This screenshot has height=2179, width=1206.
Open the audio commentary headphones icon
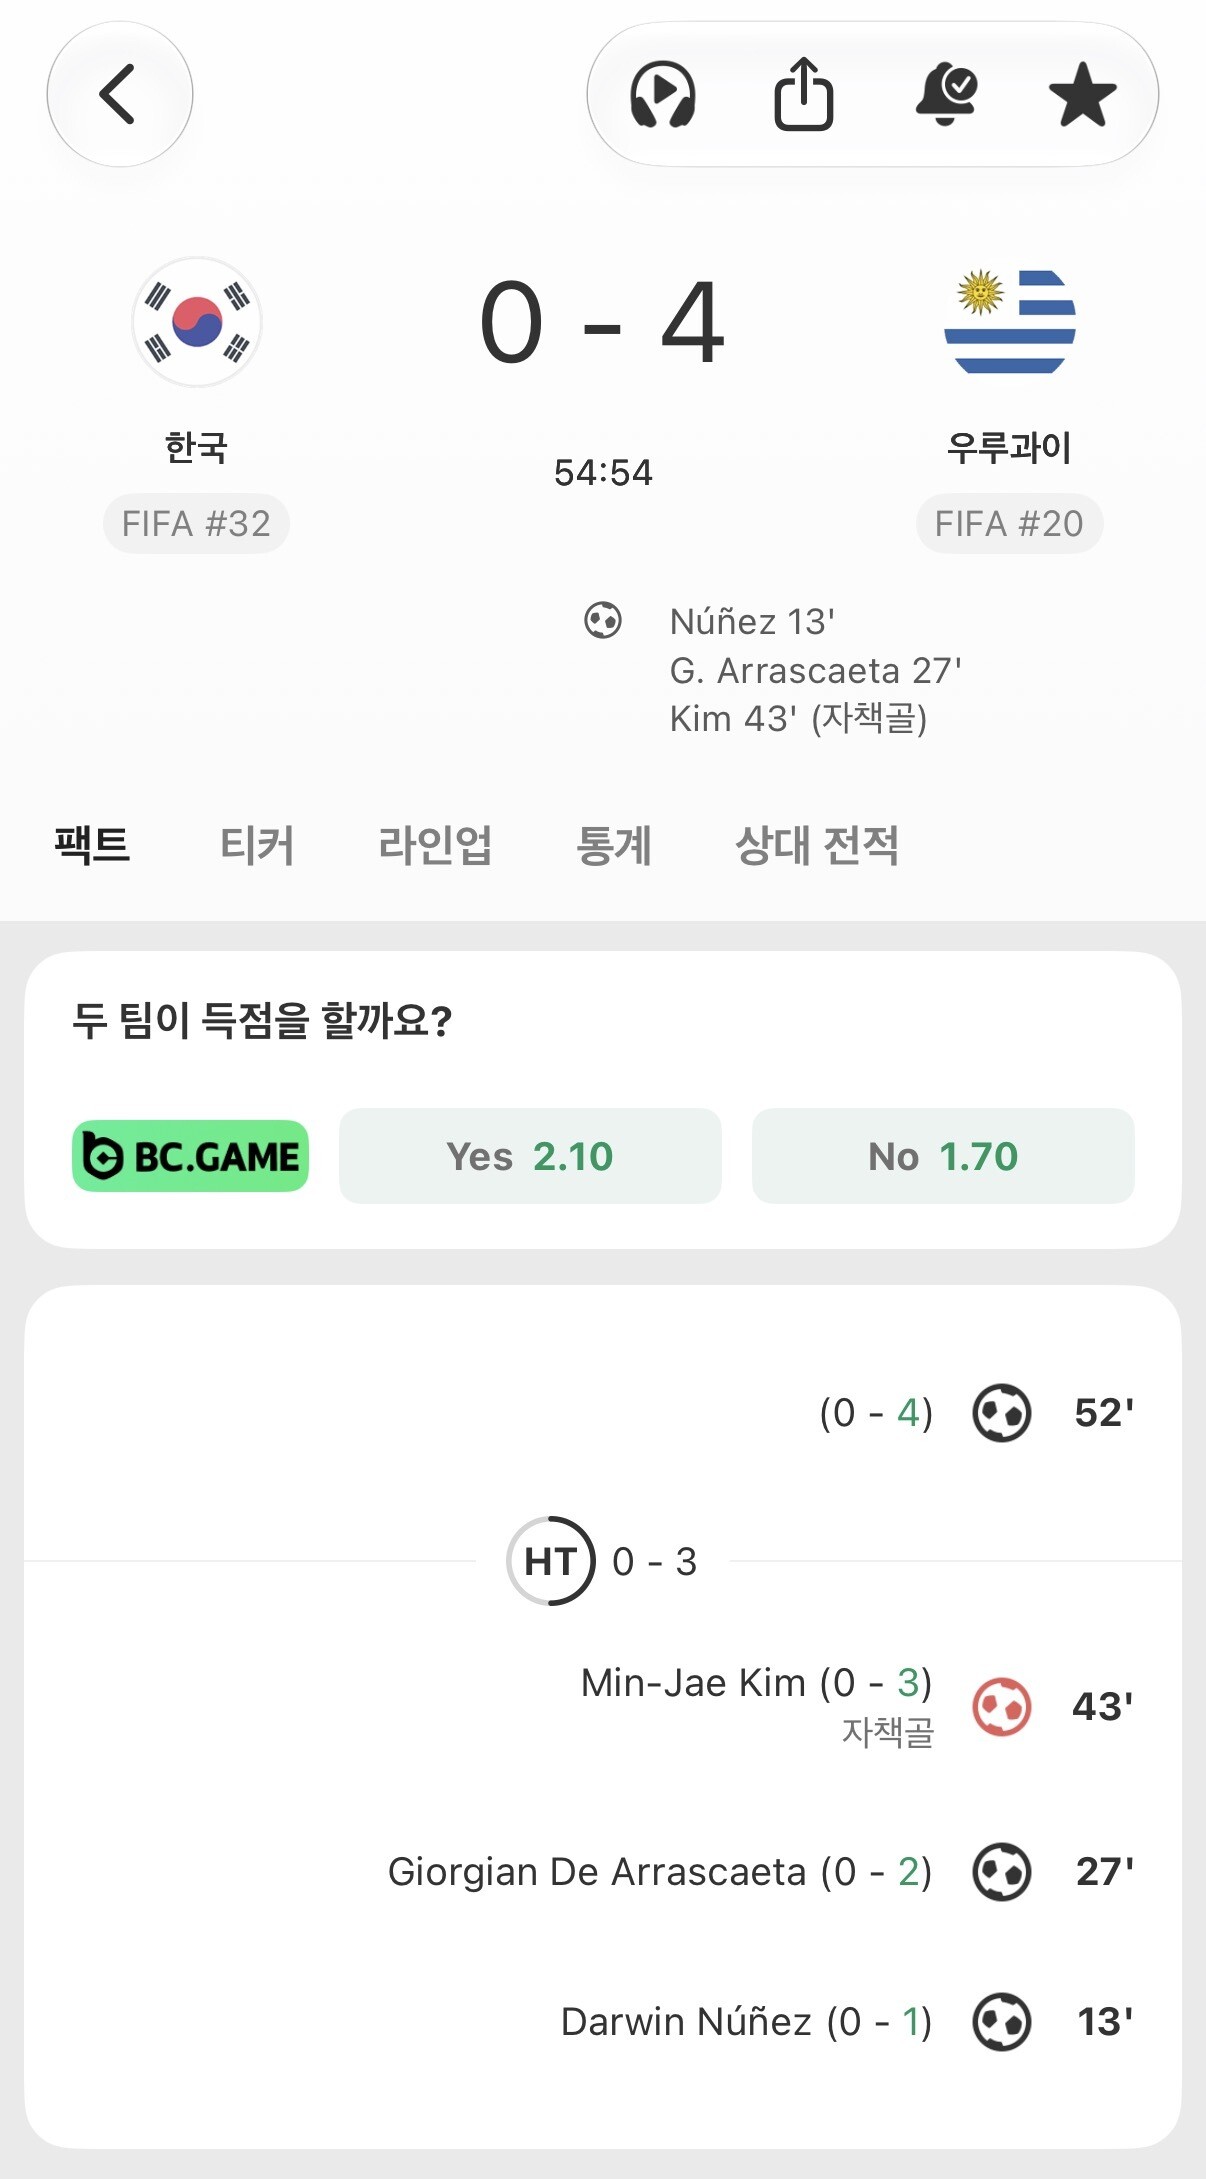(x=662, y=94)
